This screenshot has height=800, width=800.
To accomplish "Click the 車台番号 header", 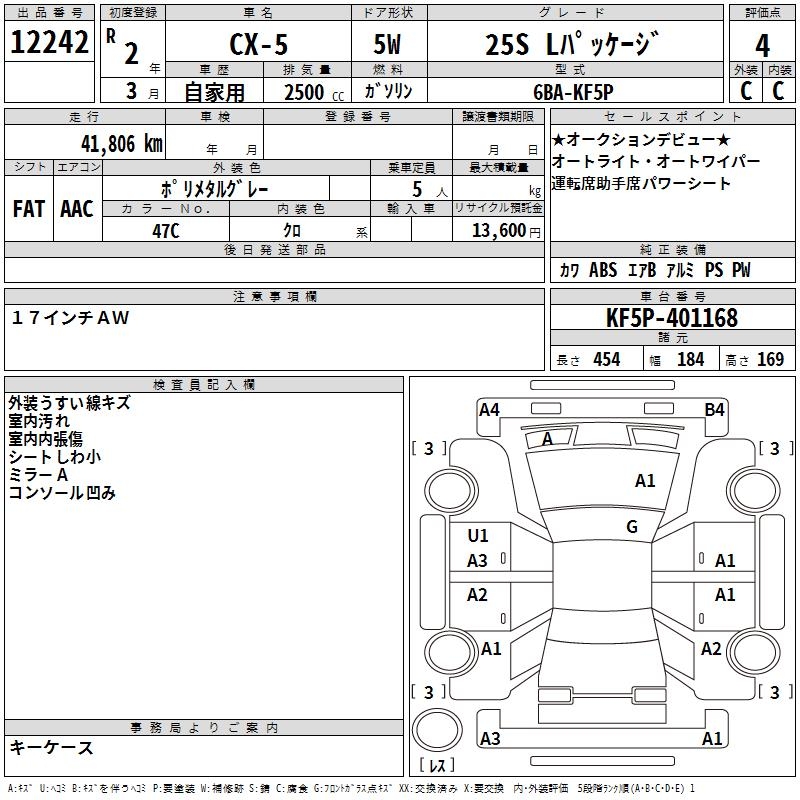I will (672, 296).
